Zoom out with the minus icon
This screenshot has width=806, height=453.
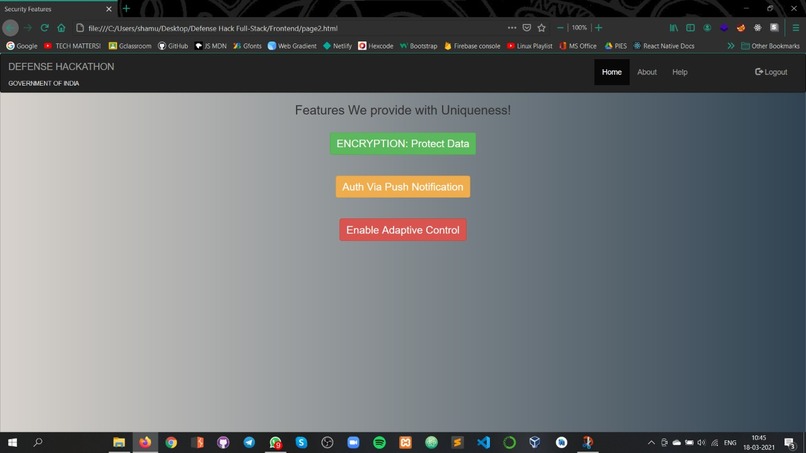tap(560, 28)
